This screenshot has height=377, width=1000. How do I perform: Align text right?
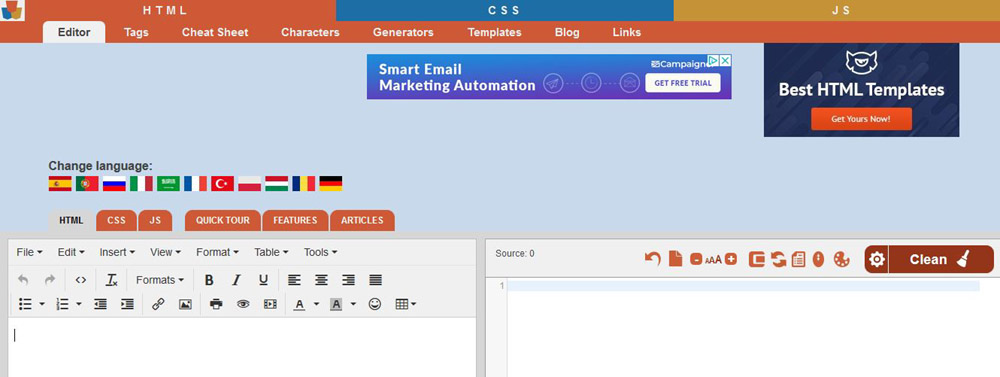(348, 280)
